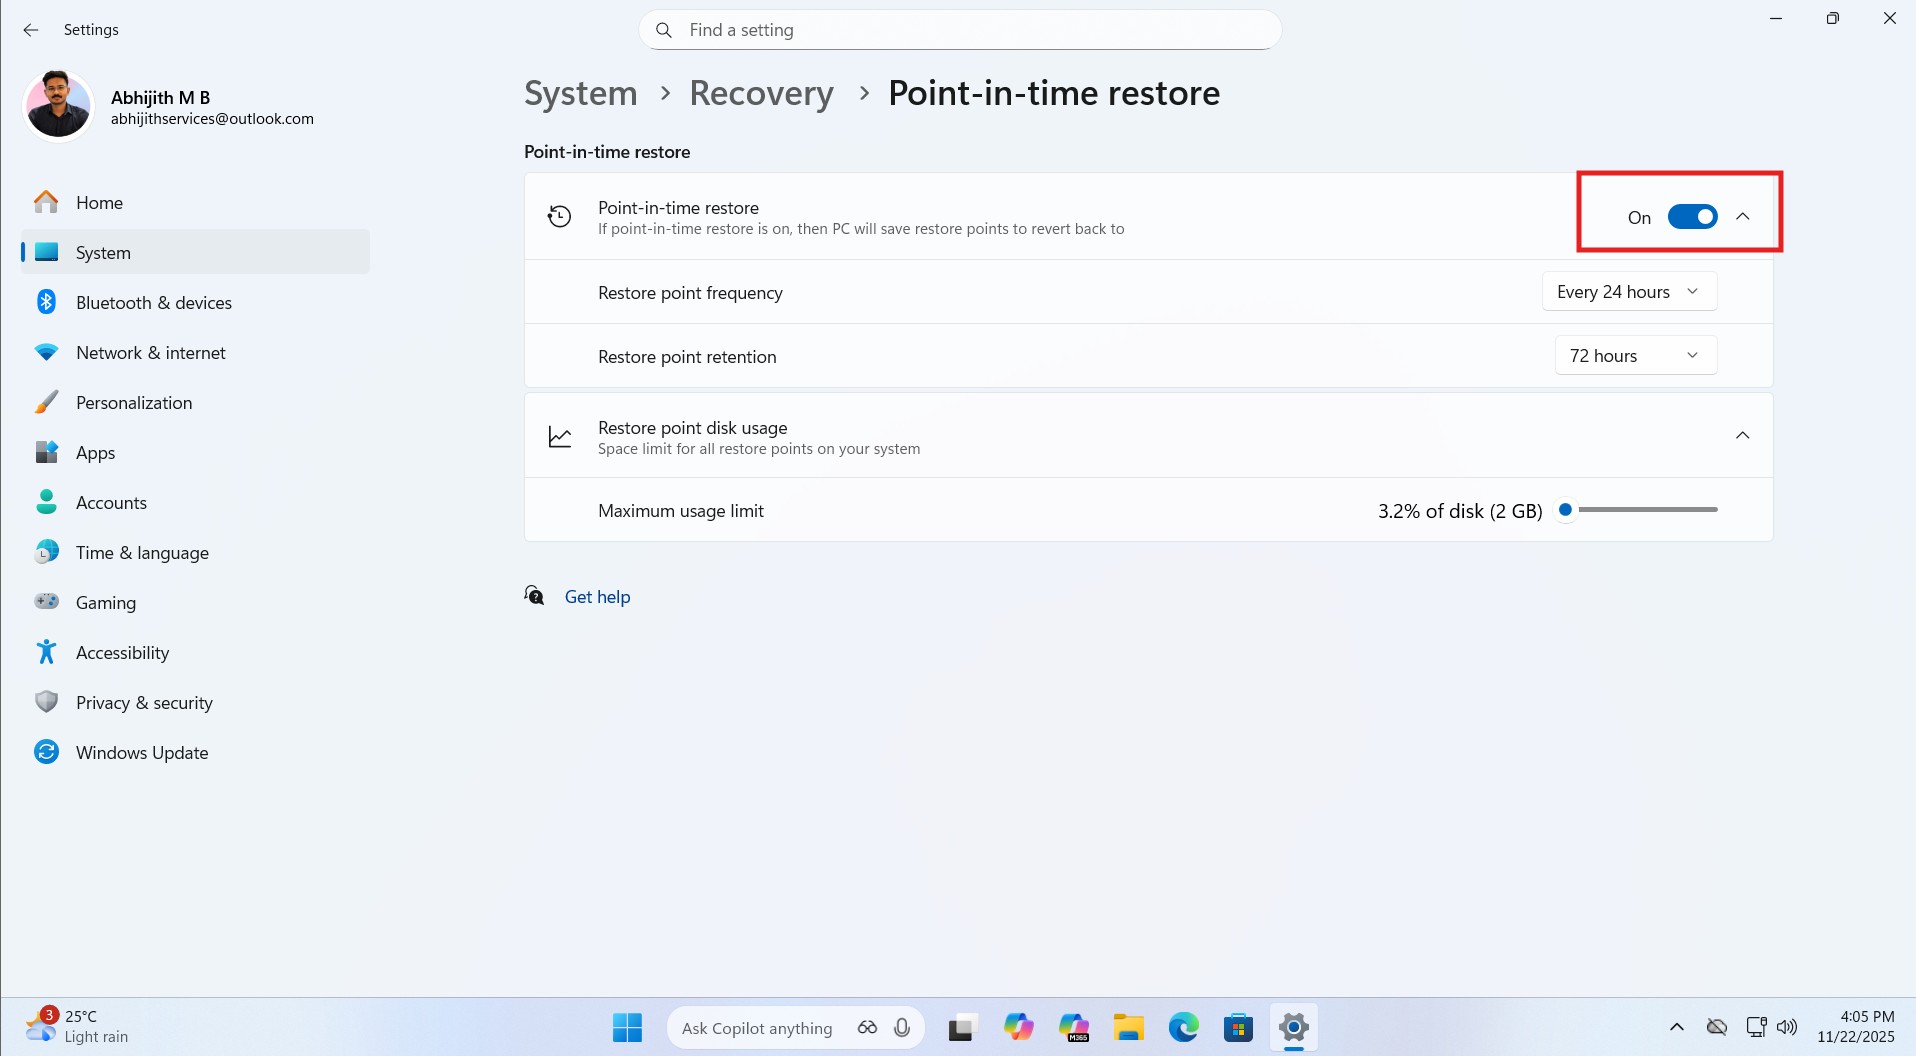Image resolution: width=1916 pixels, height=1056 pixels.
Task: Navigate to System via breadcrumb
Action: pyautogui.click(x=580, y=93)
